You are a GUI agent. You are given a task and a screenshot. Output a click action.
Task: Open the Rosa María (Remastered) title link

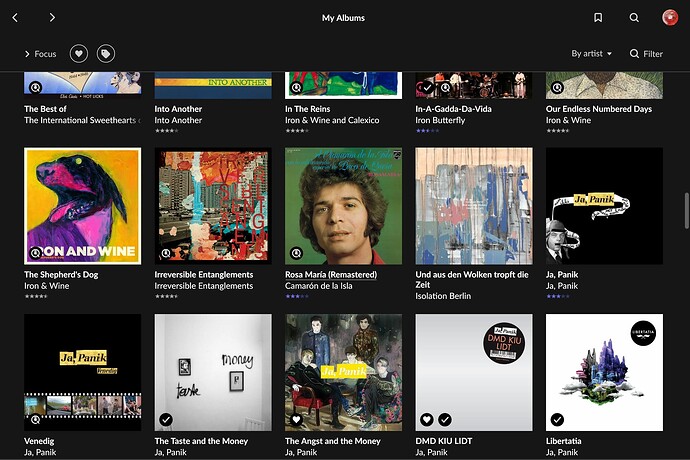330,274
